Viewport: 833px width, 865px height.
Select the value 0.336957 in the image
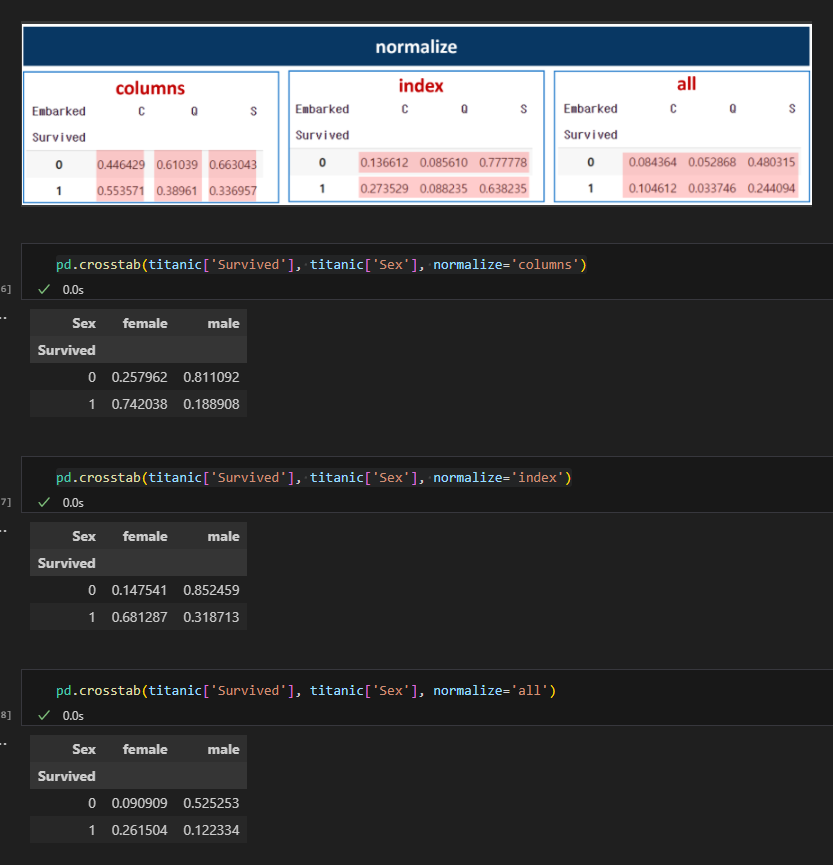click(x=233, y=191)
